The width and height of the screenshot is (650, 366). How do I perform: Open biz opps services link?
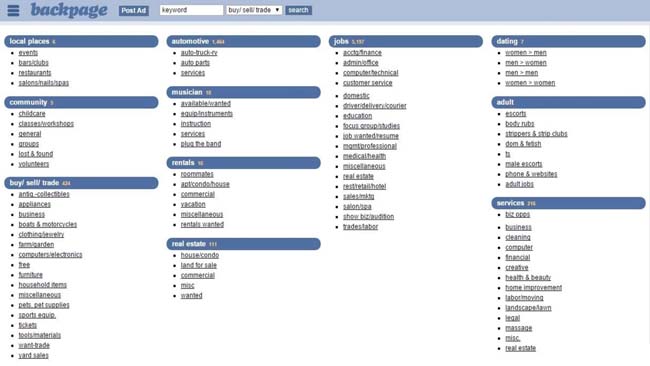(x=517, y=214)
